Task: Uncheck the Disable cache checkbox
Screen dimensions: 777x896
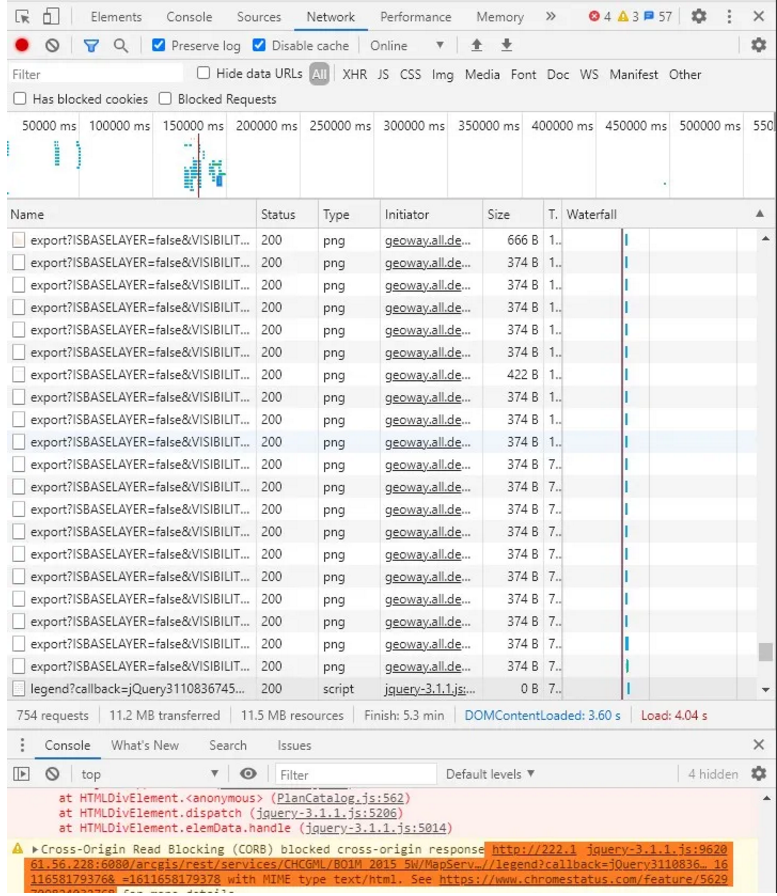Action: (x=259, y=46)
